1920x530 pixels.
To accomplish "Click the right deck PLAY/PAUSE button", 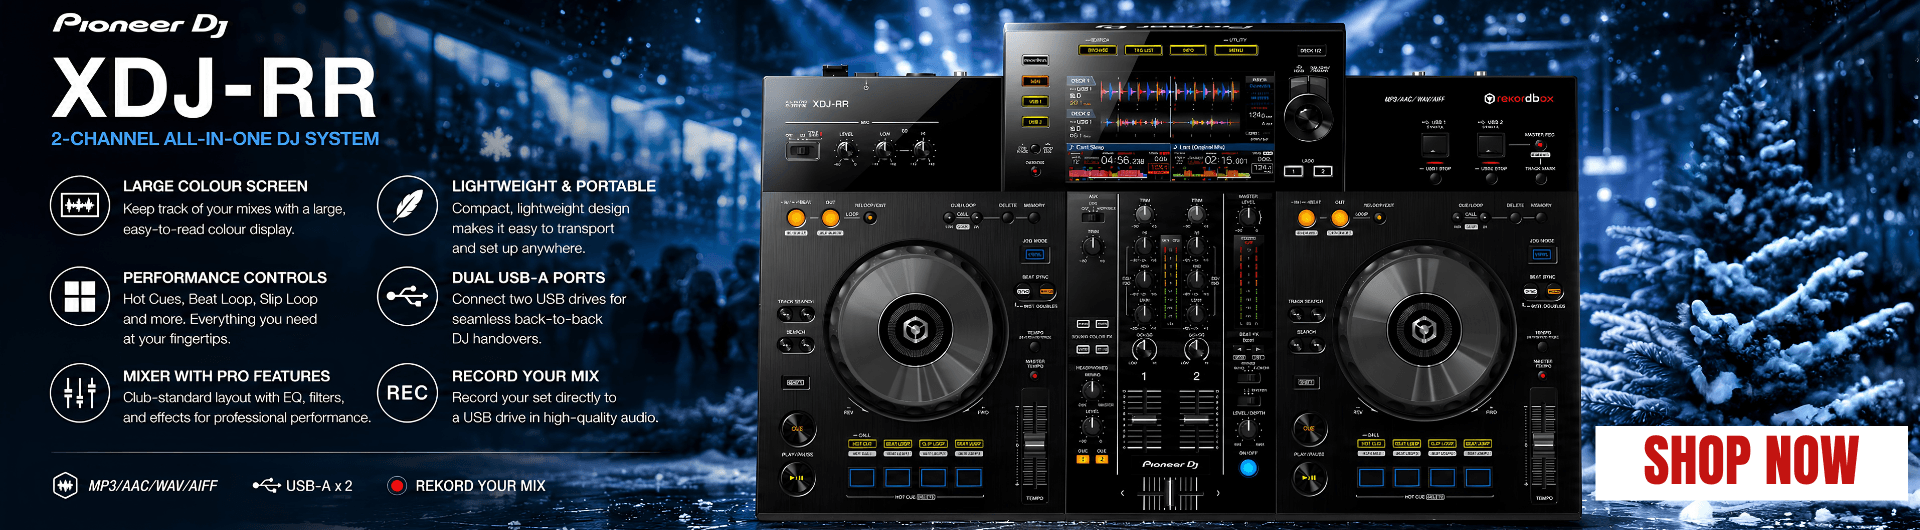I will tap(1309, 478).
